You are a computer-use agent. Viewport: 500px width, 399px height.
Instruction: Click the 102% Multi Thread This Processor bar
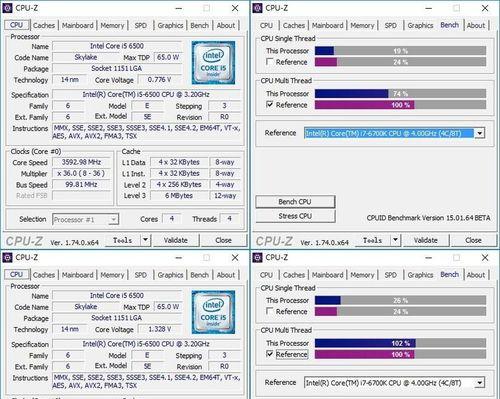tap(400, 343)
